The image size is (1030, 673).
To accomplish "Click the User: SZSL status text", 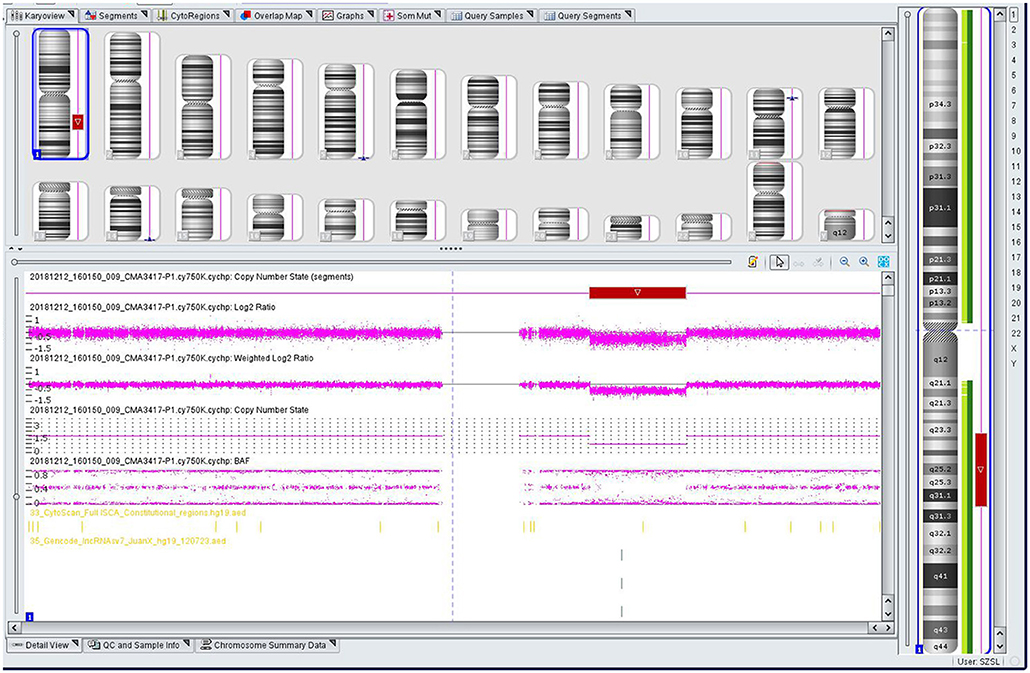I will (x=979, y=662).
